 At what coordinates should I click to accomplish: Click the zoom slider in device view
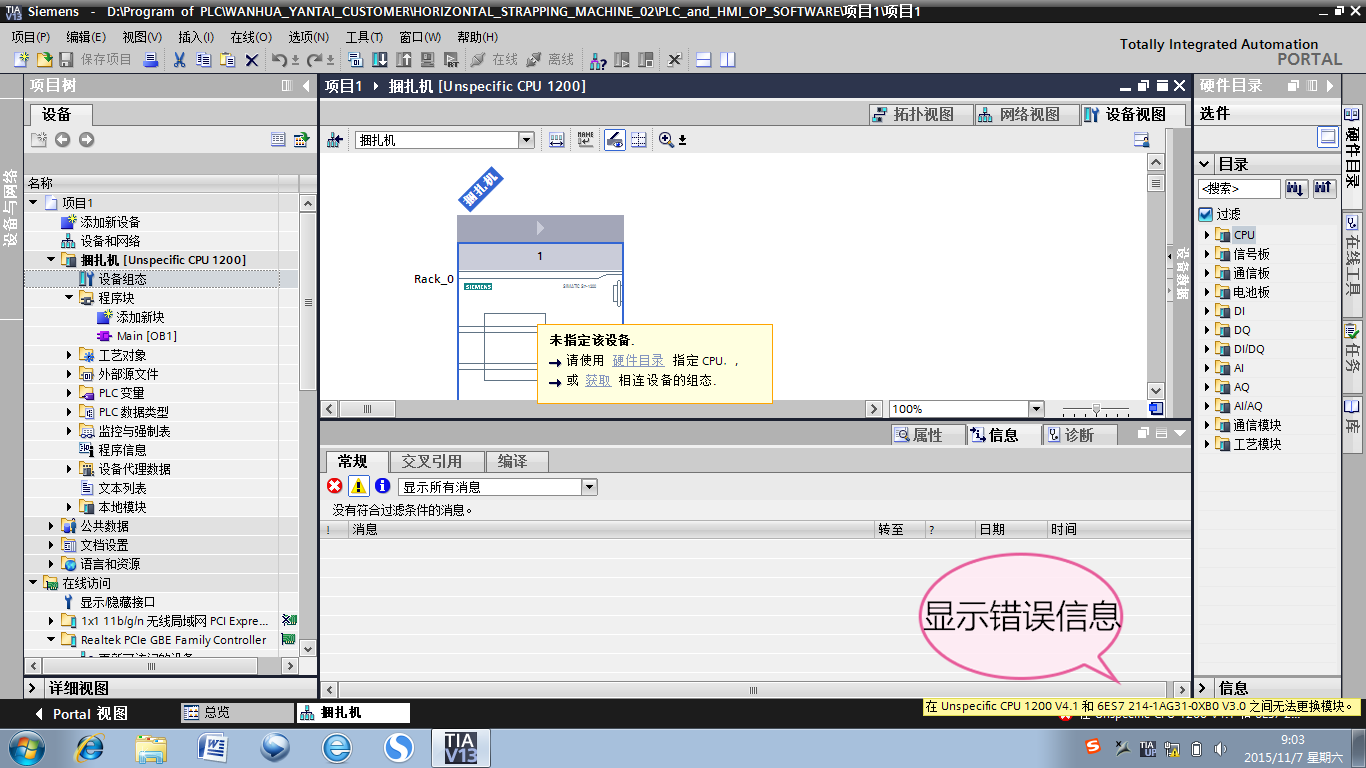pyautogui.click(x=1096, y=408)
